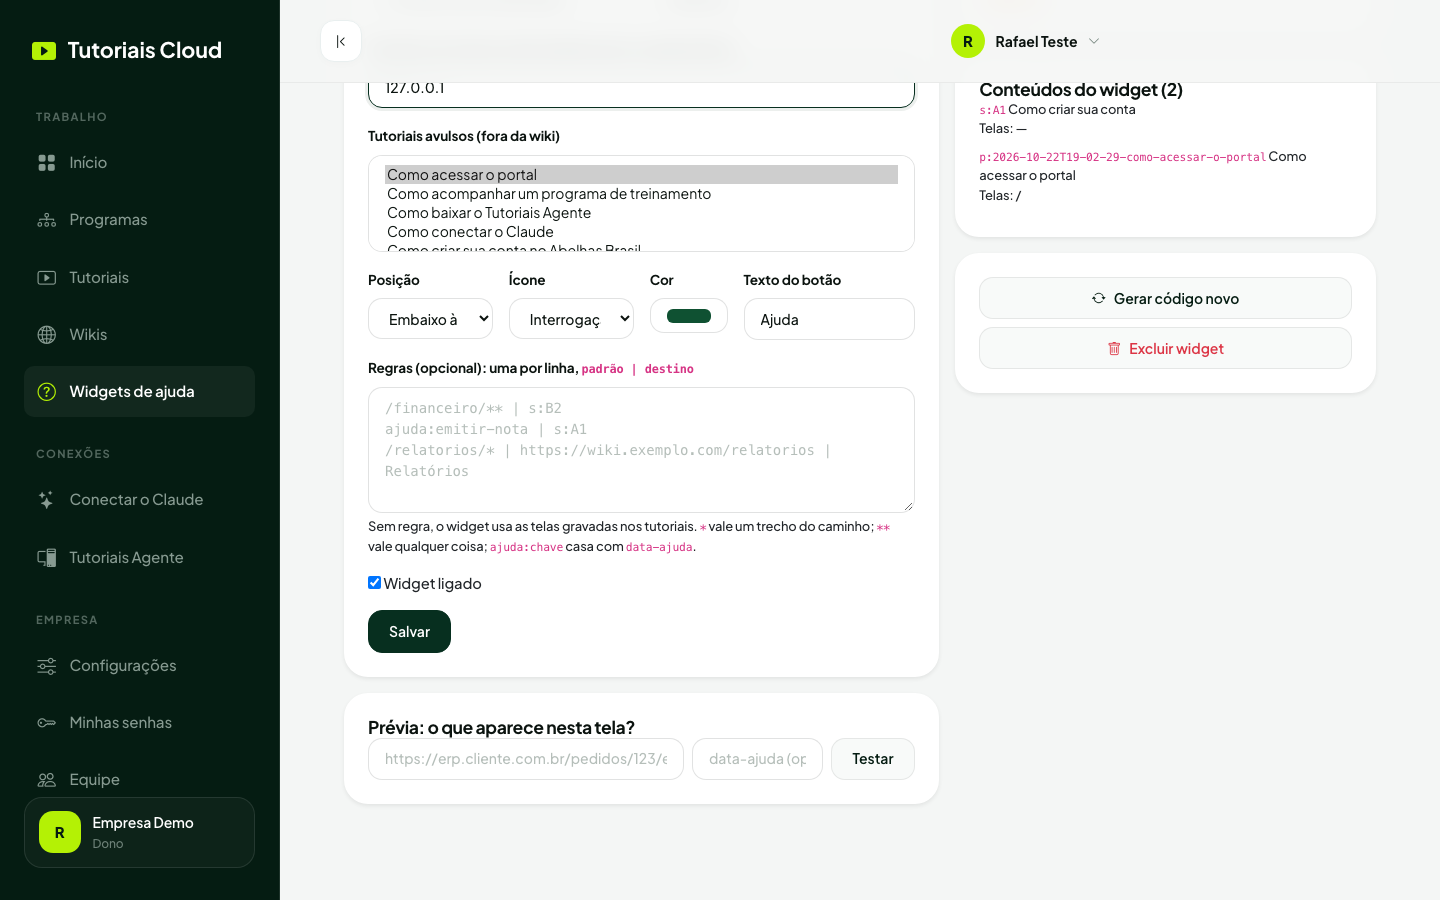Open the Ícone dropdown
This screenshot has width=1440, height=900.
click(x=571, y=319)
